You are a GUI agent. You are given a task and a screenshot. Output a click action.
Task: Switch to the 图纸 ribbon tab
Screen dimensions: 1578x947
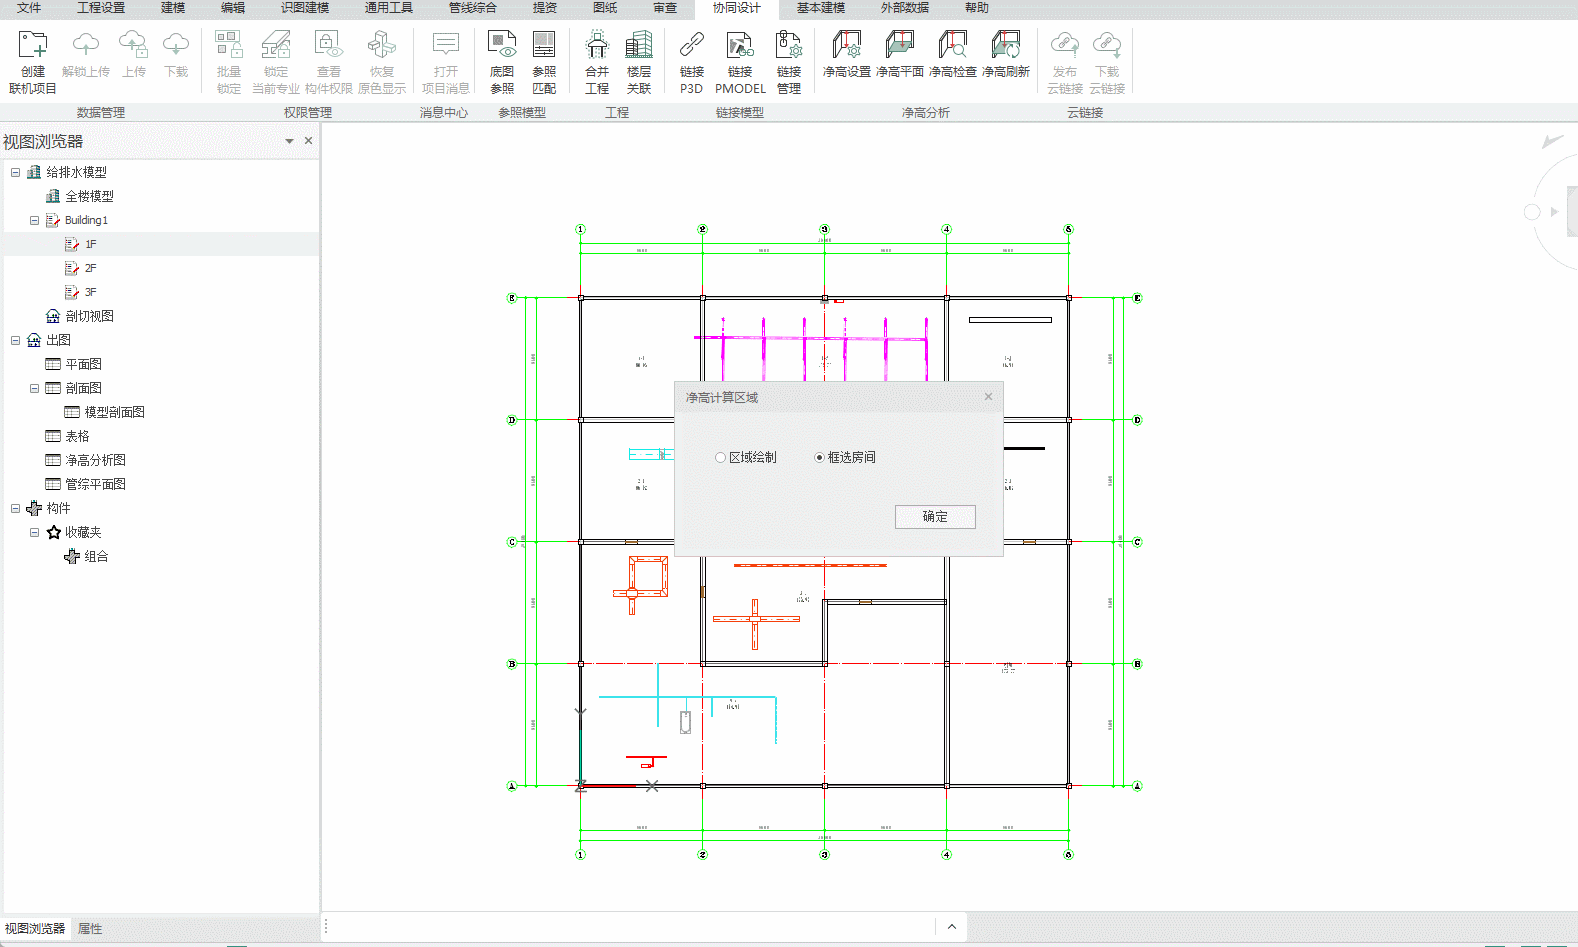605,8
